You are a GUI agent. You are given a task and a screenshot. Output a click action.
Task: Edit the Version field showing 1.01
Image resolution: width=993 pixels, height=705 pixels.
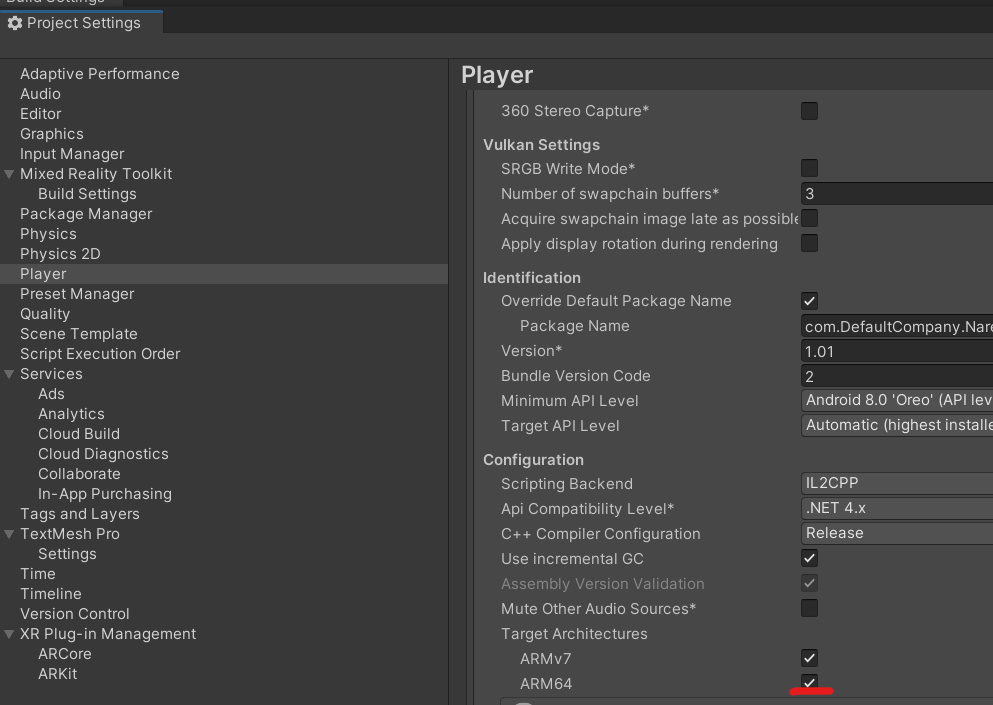point(897,352)
